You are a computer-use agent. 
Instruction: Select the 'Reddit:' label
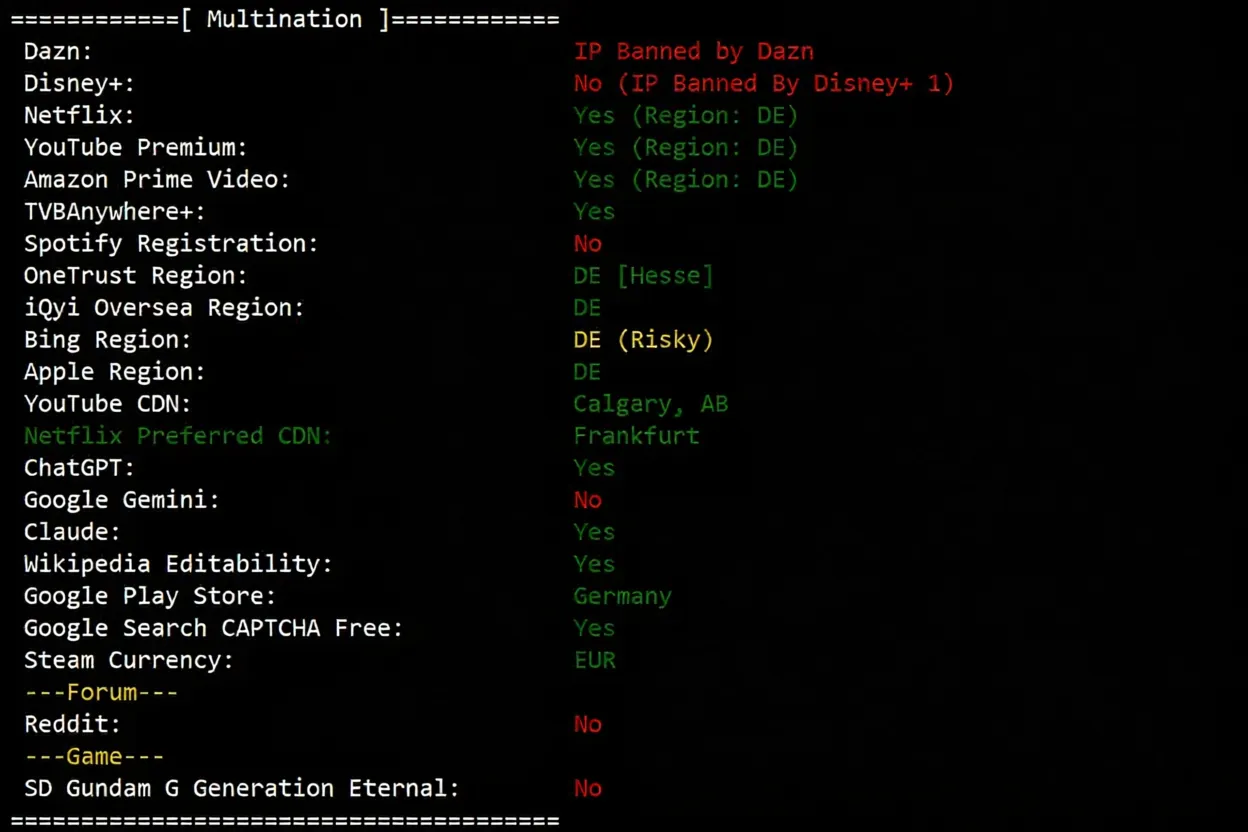tap(72, 723)
